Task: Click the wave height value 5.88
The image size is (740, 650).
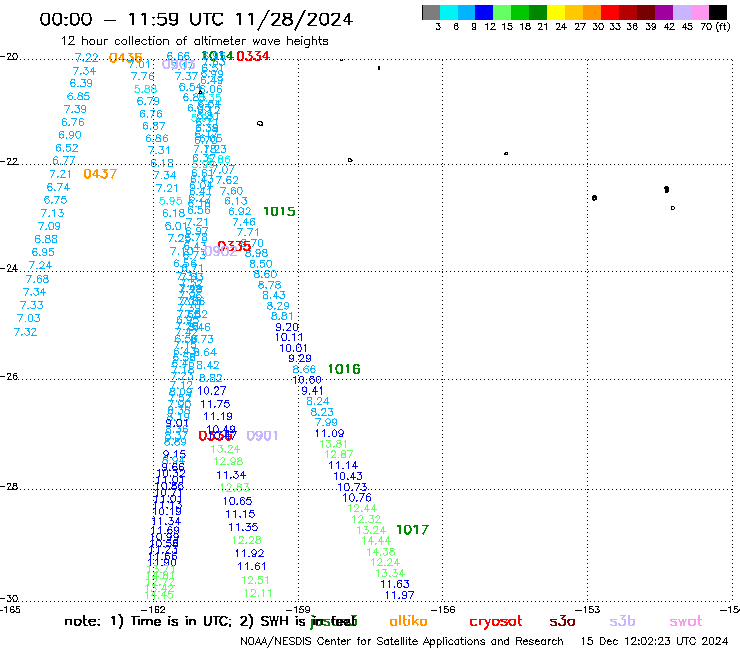Action: pyautogui.click(x=145, y=89)
